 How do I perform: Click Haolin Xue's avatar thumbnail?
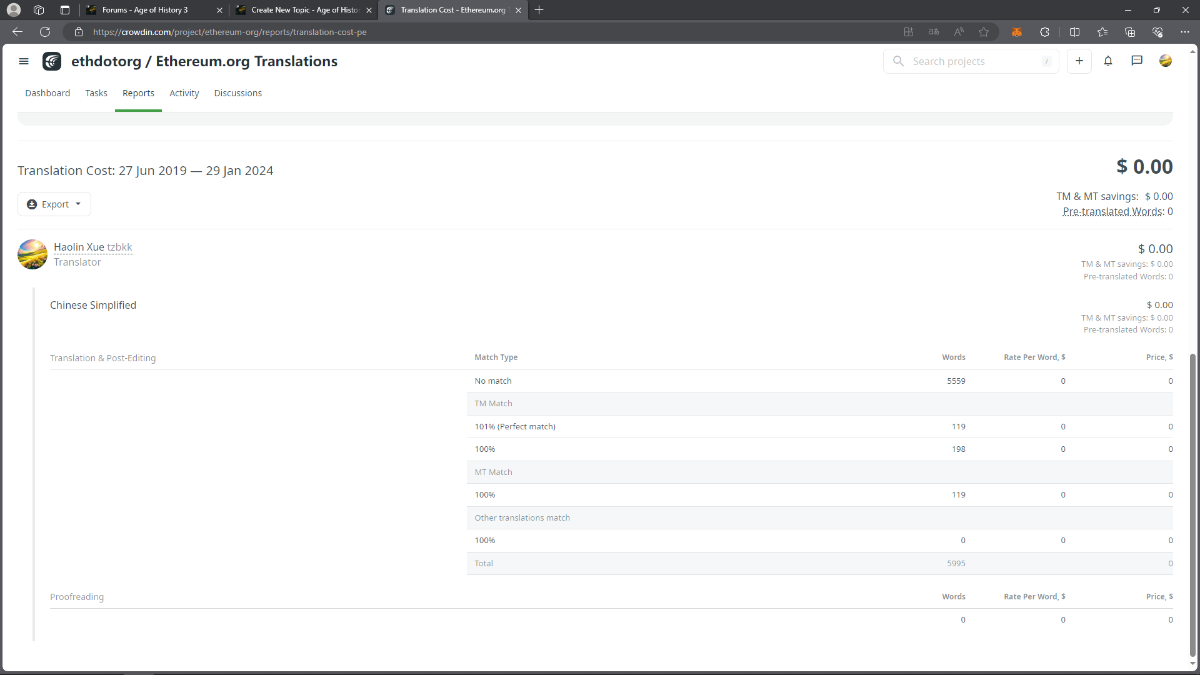[33, 254]
